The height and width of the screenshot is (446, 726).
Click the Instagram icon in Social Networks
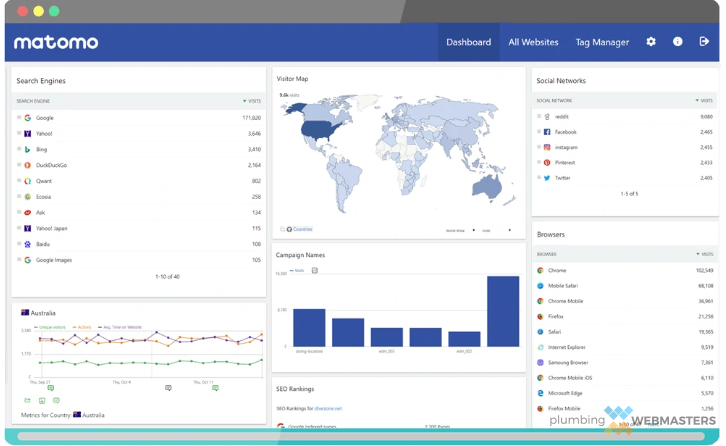(x=547, y=147)
